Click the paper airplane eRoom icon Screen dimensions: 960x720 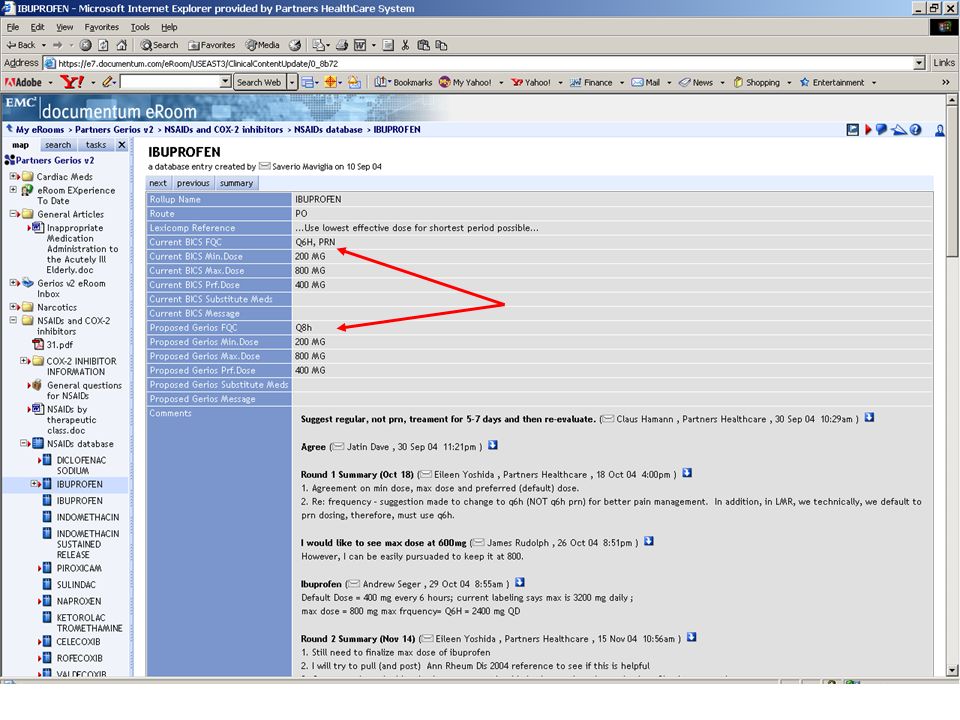point(898,130)
